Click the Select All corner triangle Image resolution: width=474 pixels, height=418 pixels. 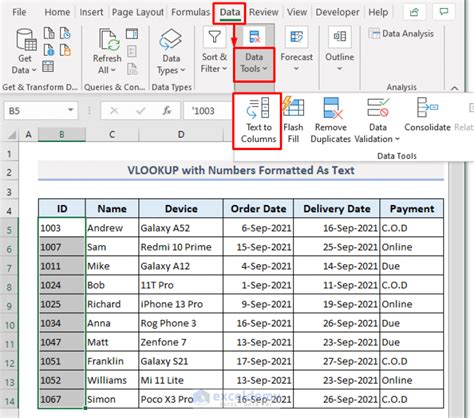(x=12, y=135)
